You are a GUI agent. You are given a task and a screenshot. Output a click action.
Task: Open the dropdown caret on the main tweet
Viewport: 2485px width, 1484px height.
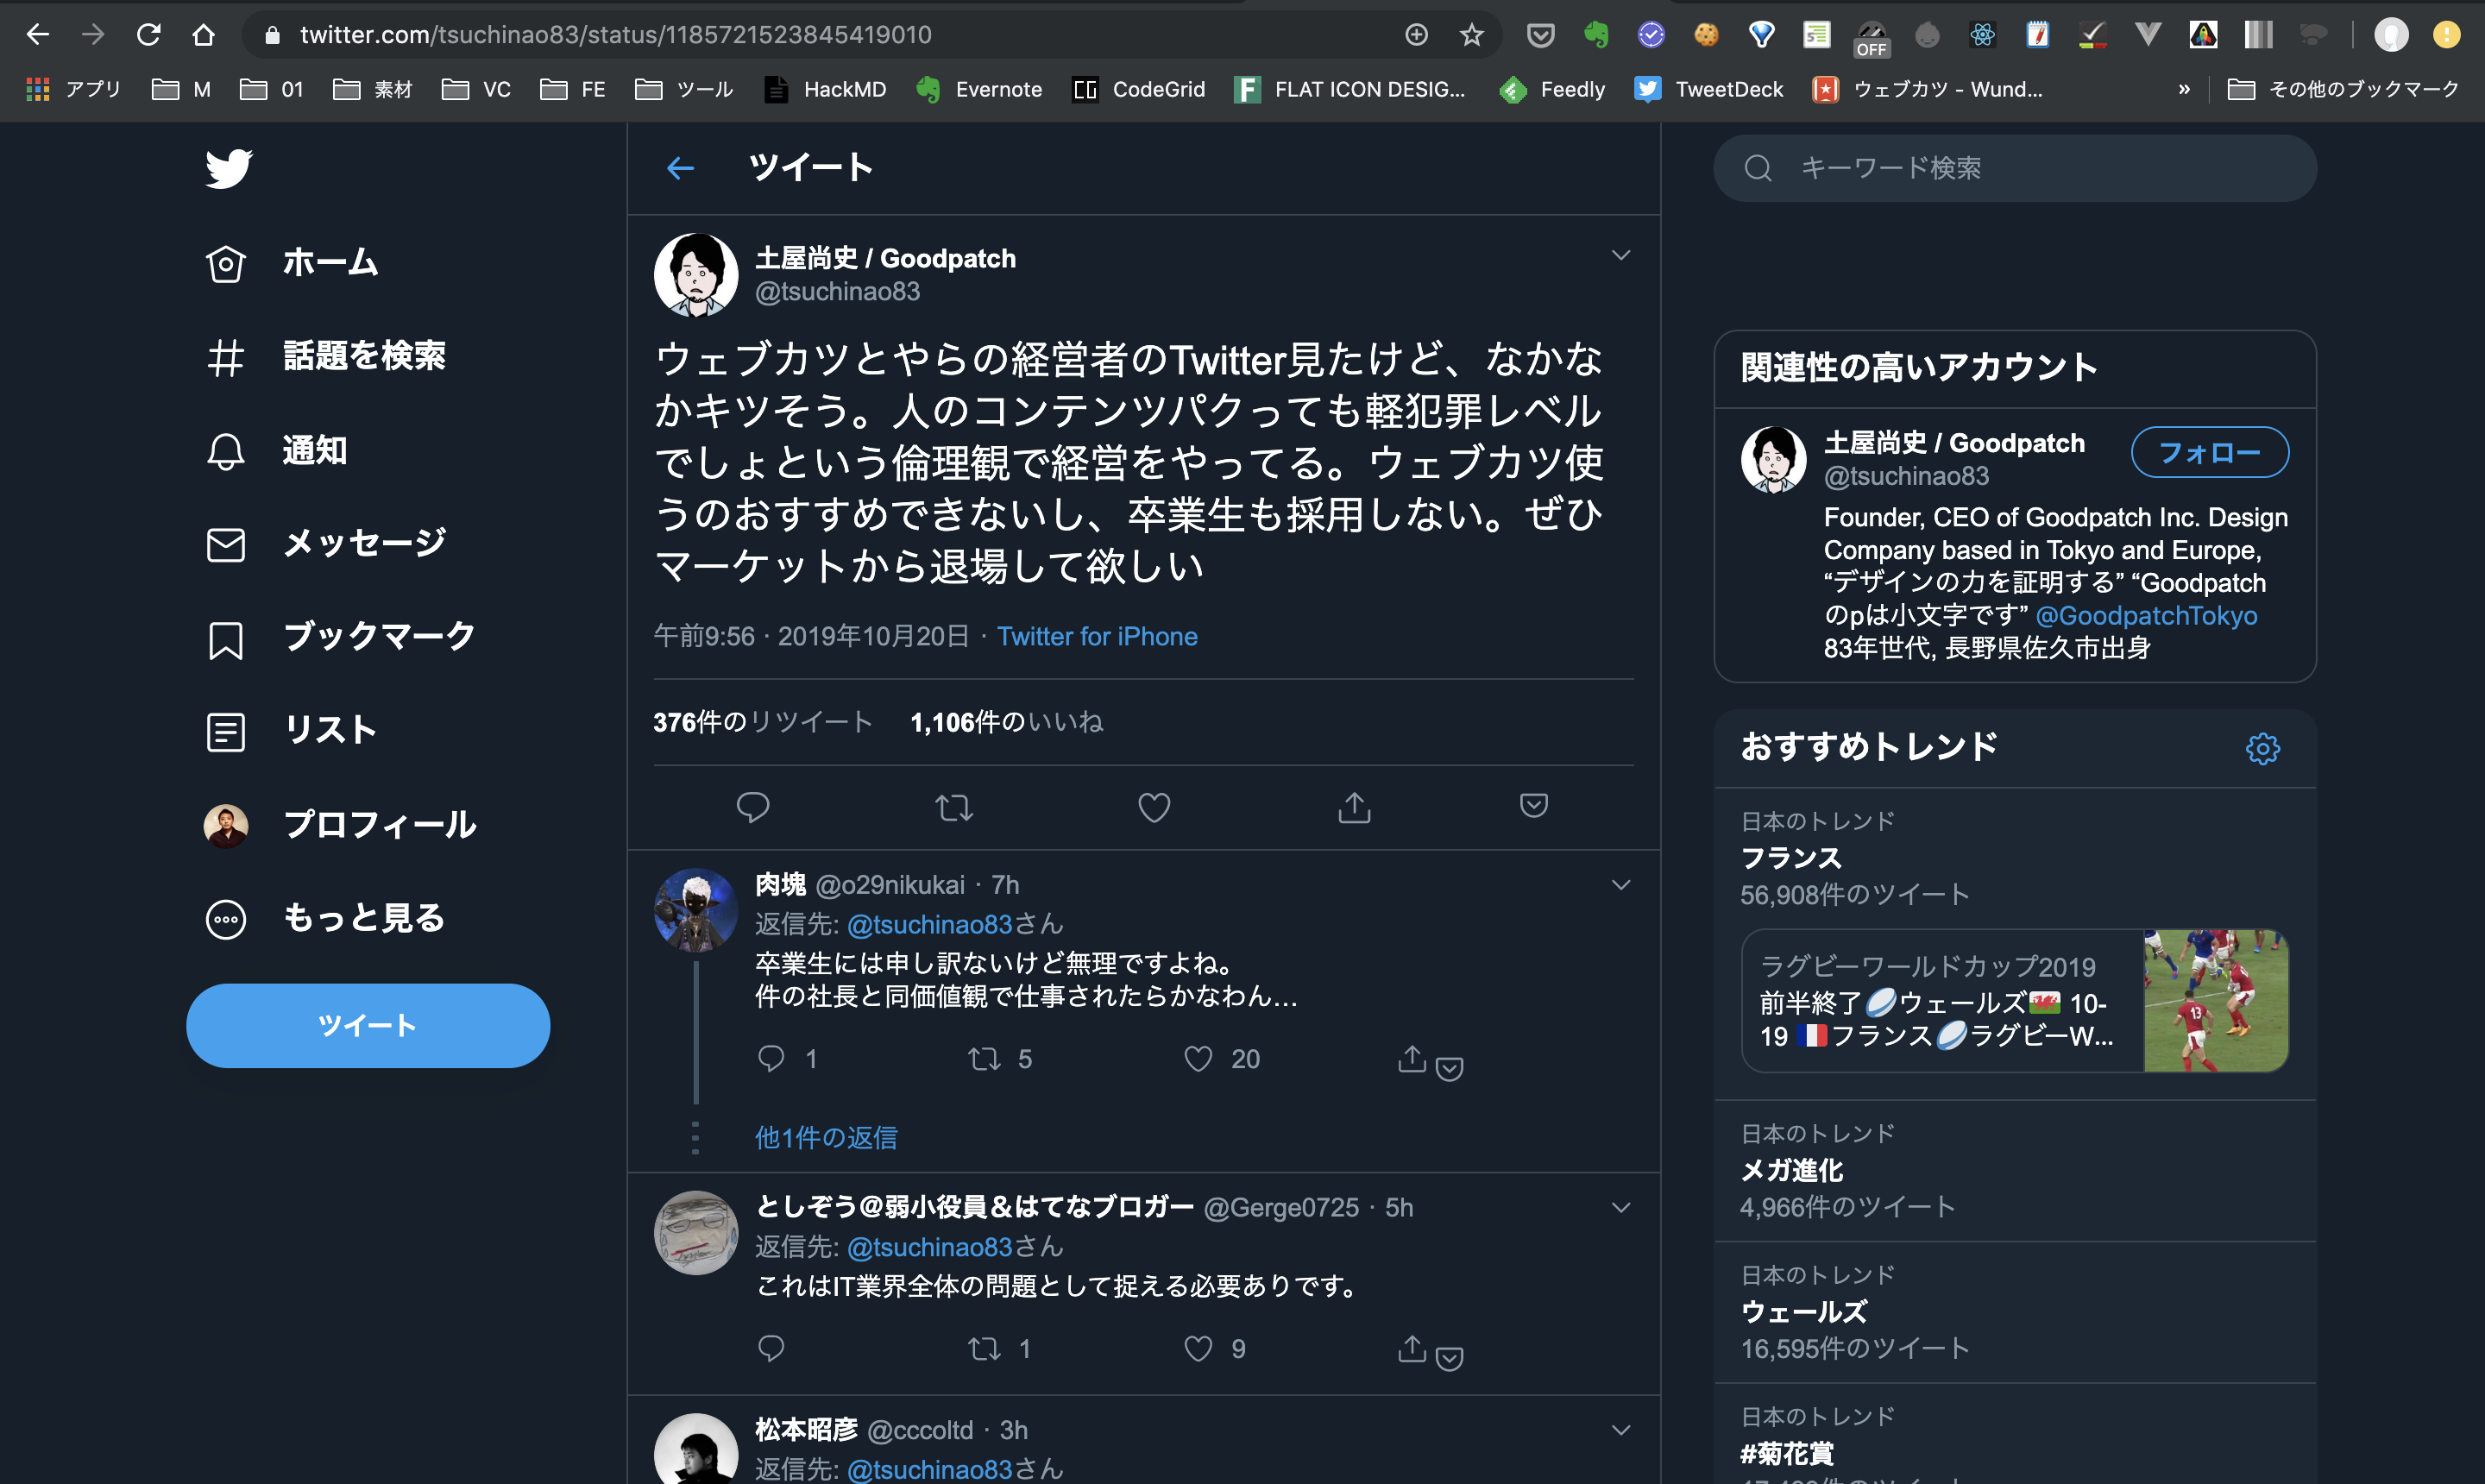pos(1622,255)
